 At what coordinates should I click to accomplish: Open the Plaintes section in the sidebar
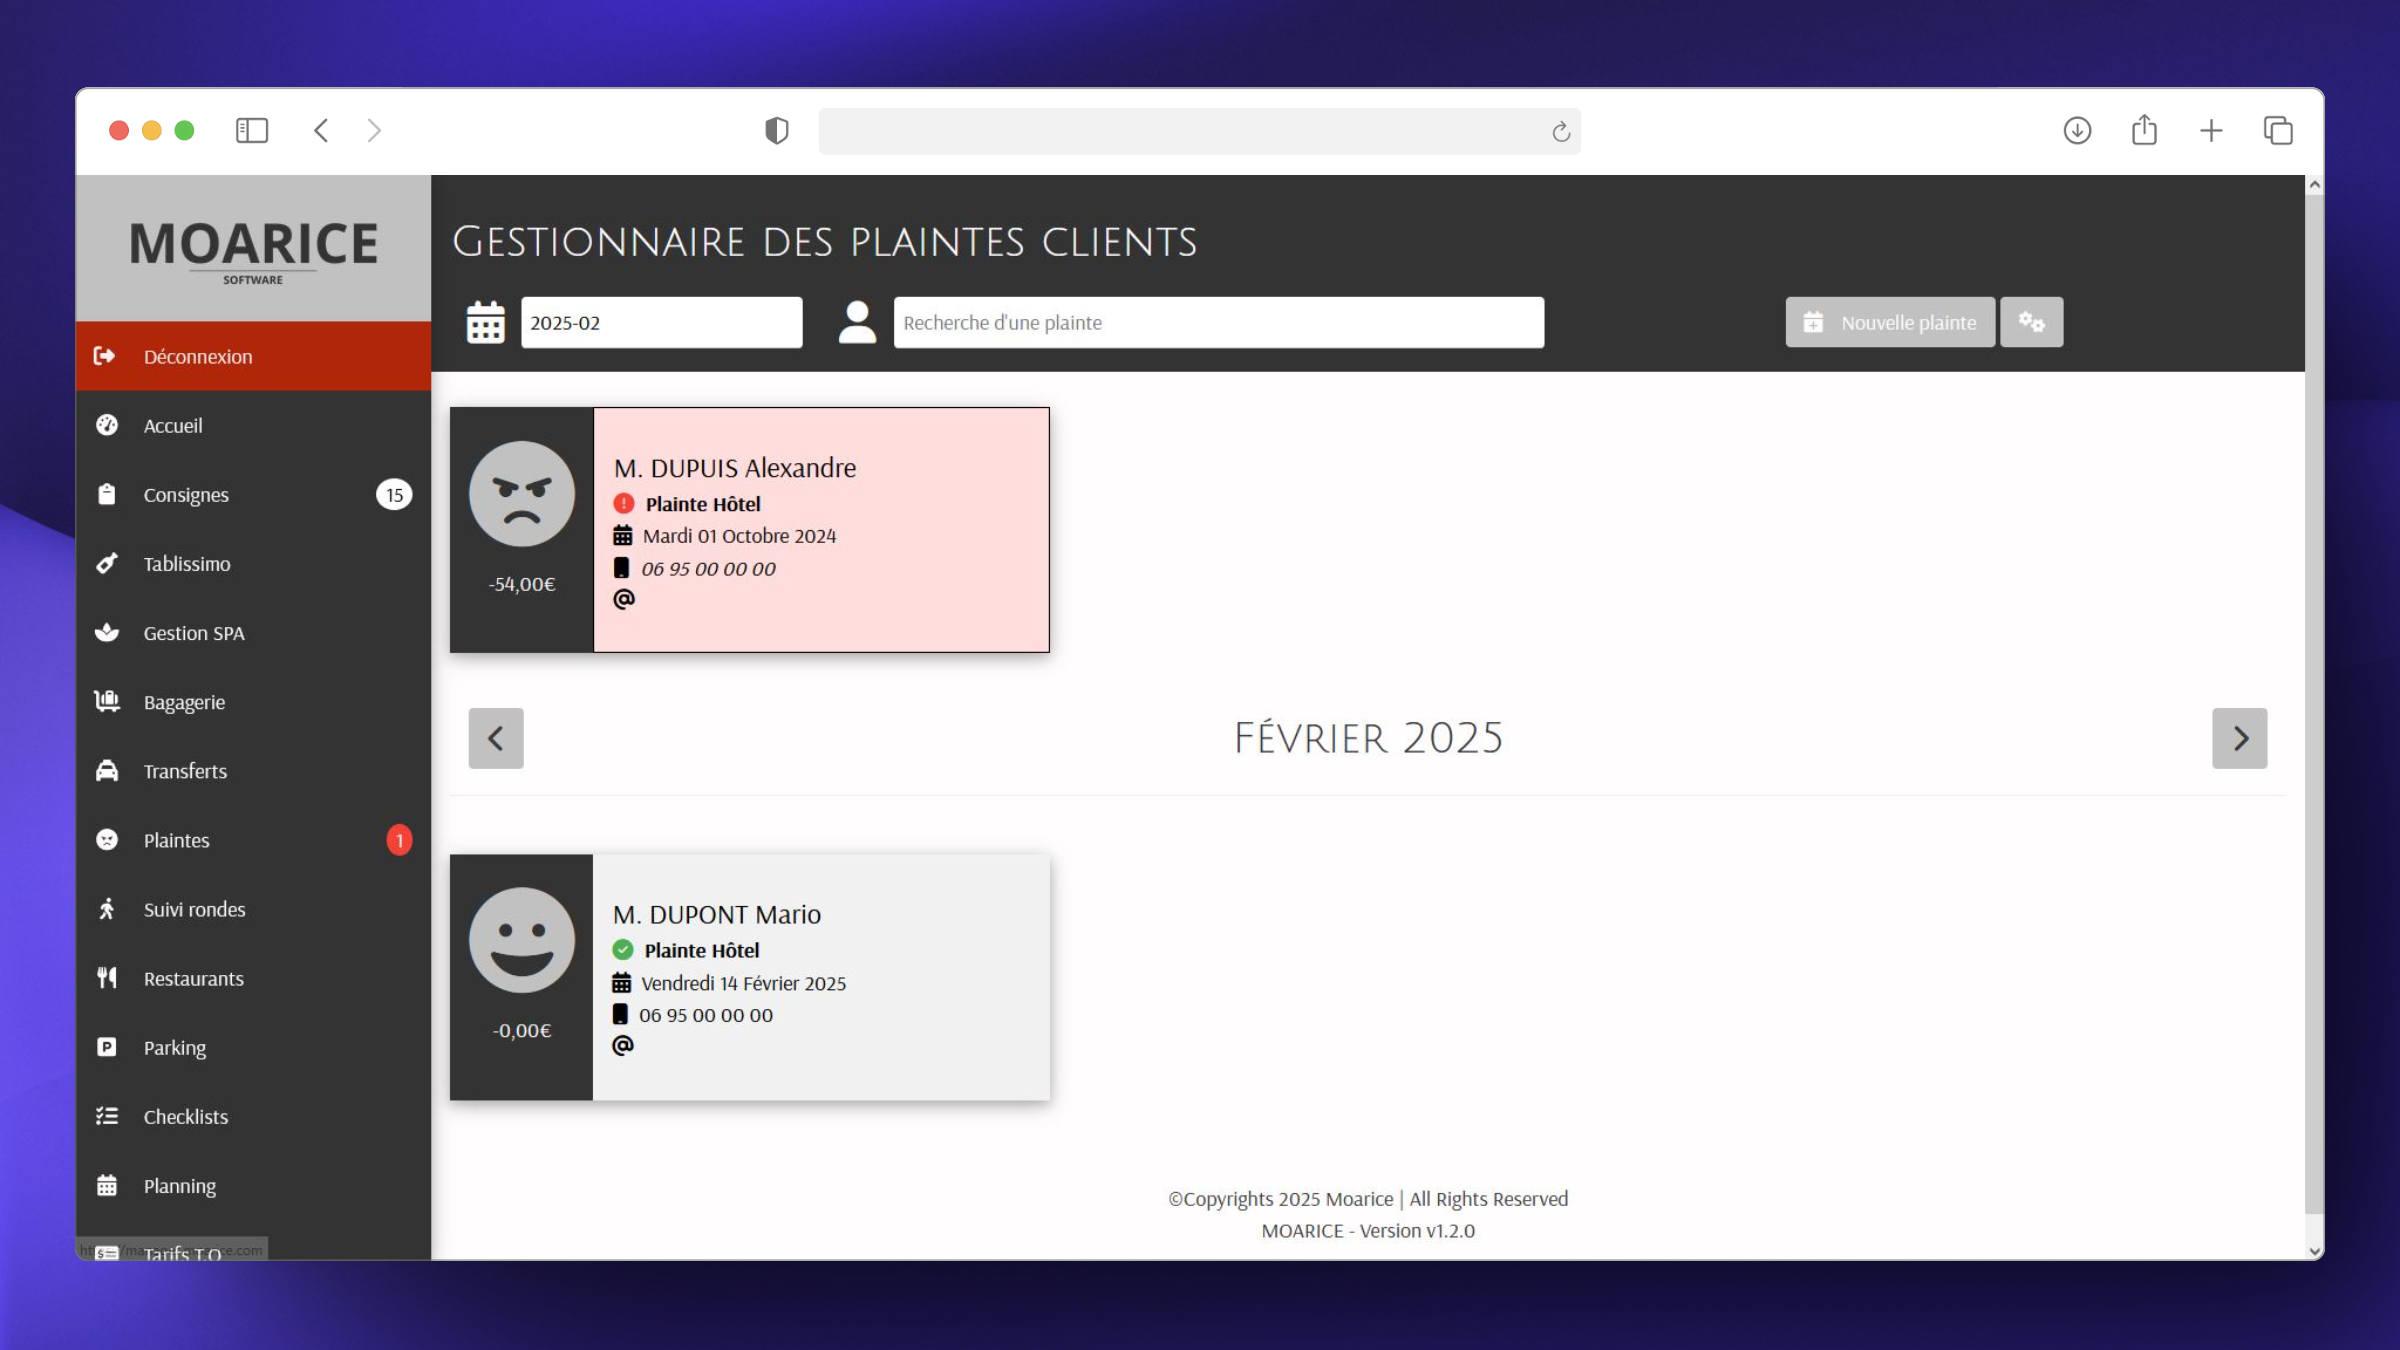(x=176, y=840)
